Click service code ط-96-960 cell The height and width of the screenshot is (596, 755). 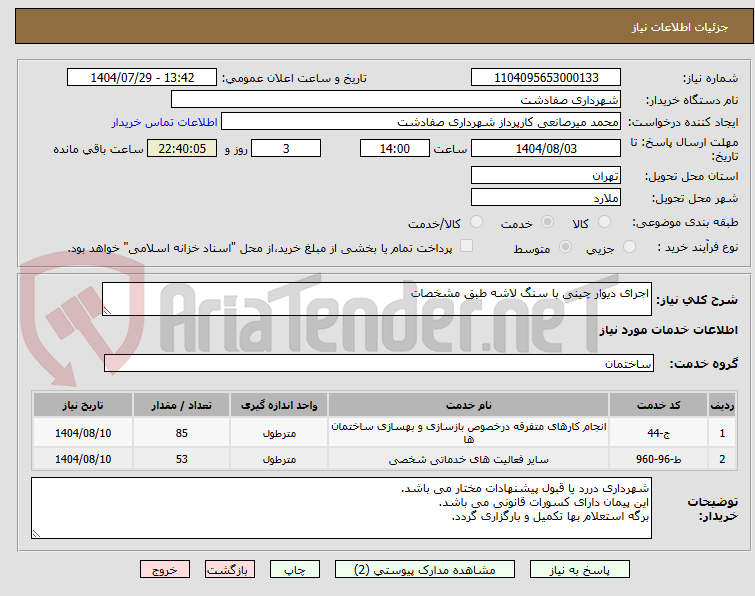point(658,459)
